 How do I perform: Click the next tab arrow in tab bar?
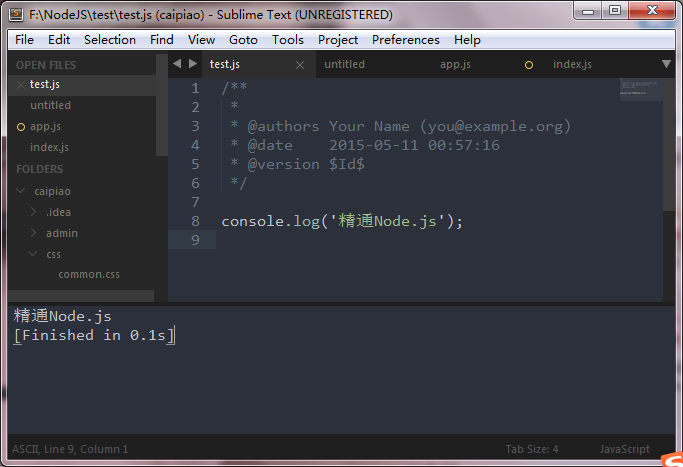pyautogui.click(x=193, y=64)
